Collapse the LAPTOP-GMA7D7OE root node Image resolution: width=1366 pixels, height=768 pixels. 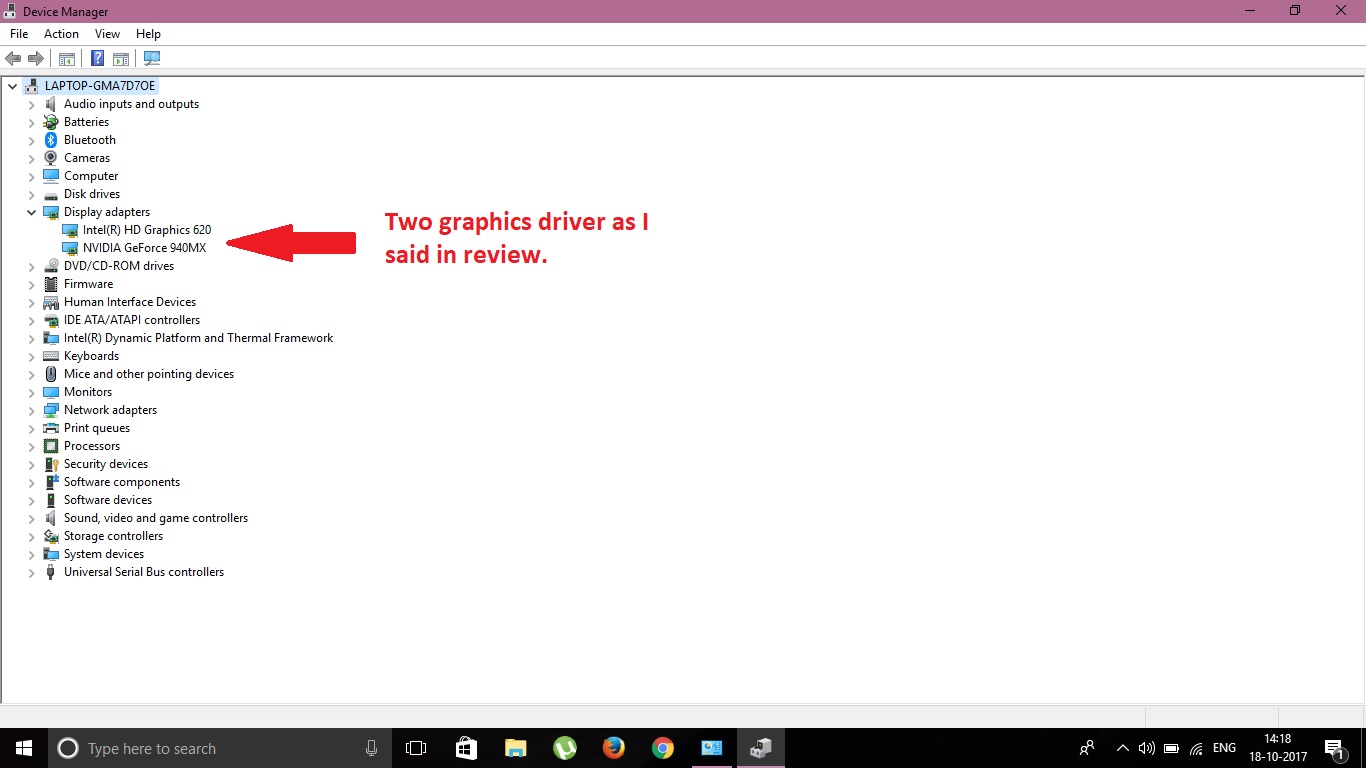[x=13, y=86]
